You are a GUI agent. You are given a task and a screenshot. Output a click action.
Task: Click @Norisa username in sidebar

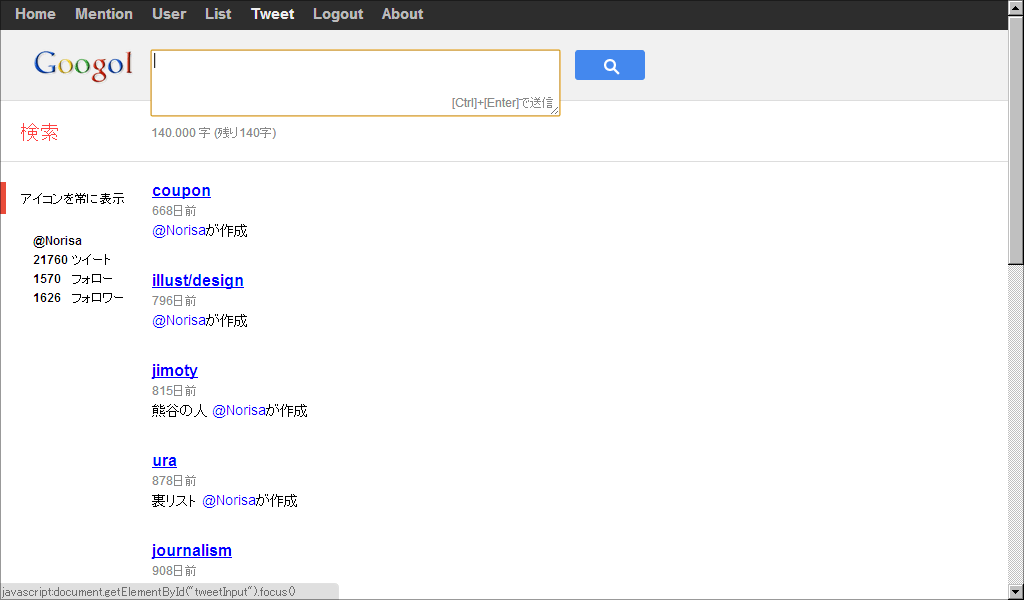point(57,241)
